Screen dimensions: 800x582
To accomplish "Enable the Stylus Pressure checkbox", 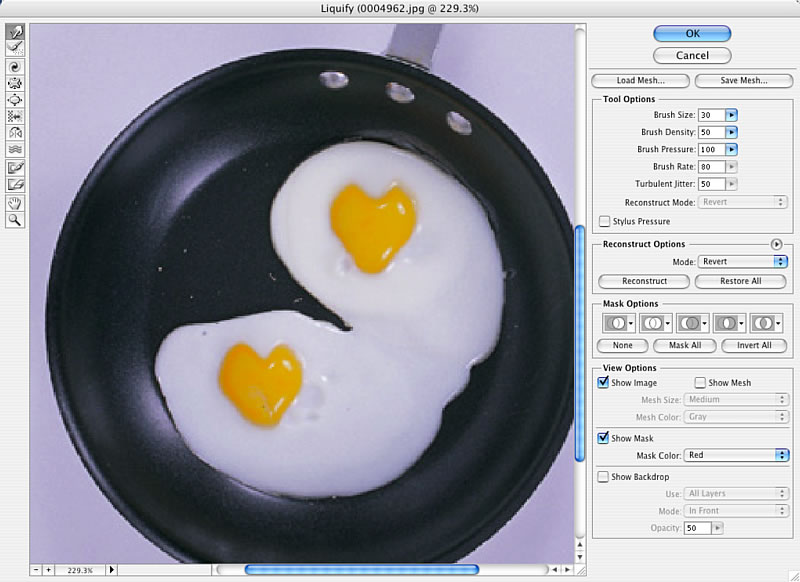I will pos(604,221).
